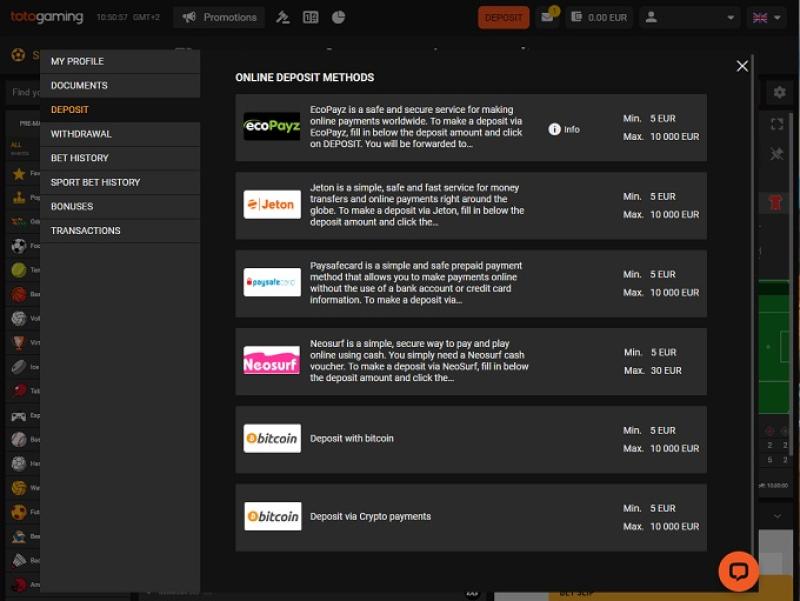Select the Jeton payment logo
This screenshot has width=800, height=601.
272,205
